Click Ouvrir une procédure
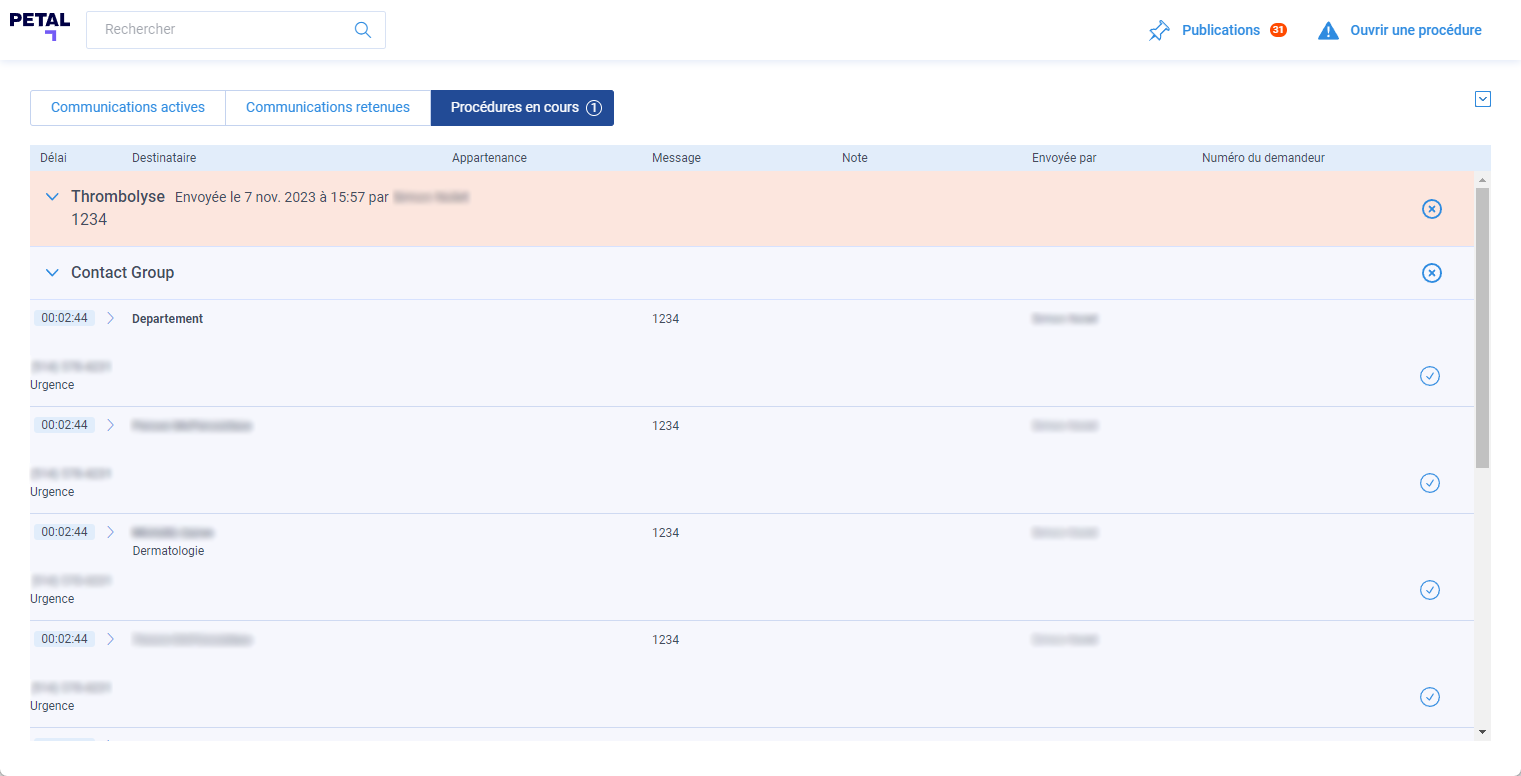1521x776 pixels. (1416, 30)
